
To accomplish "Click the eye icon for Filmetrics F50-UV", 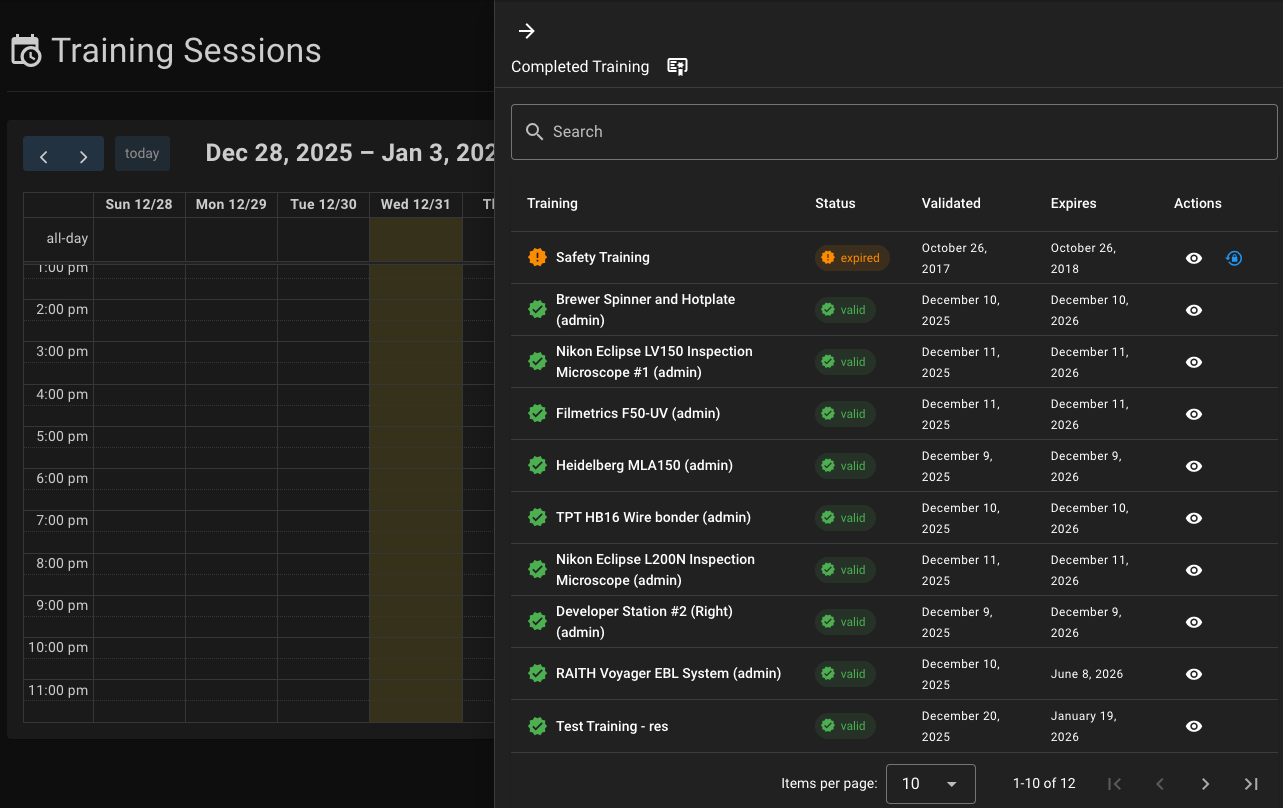I will [1193, 414].
